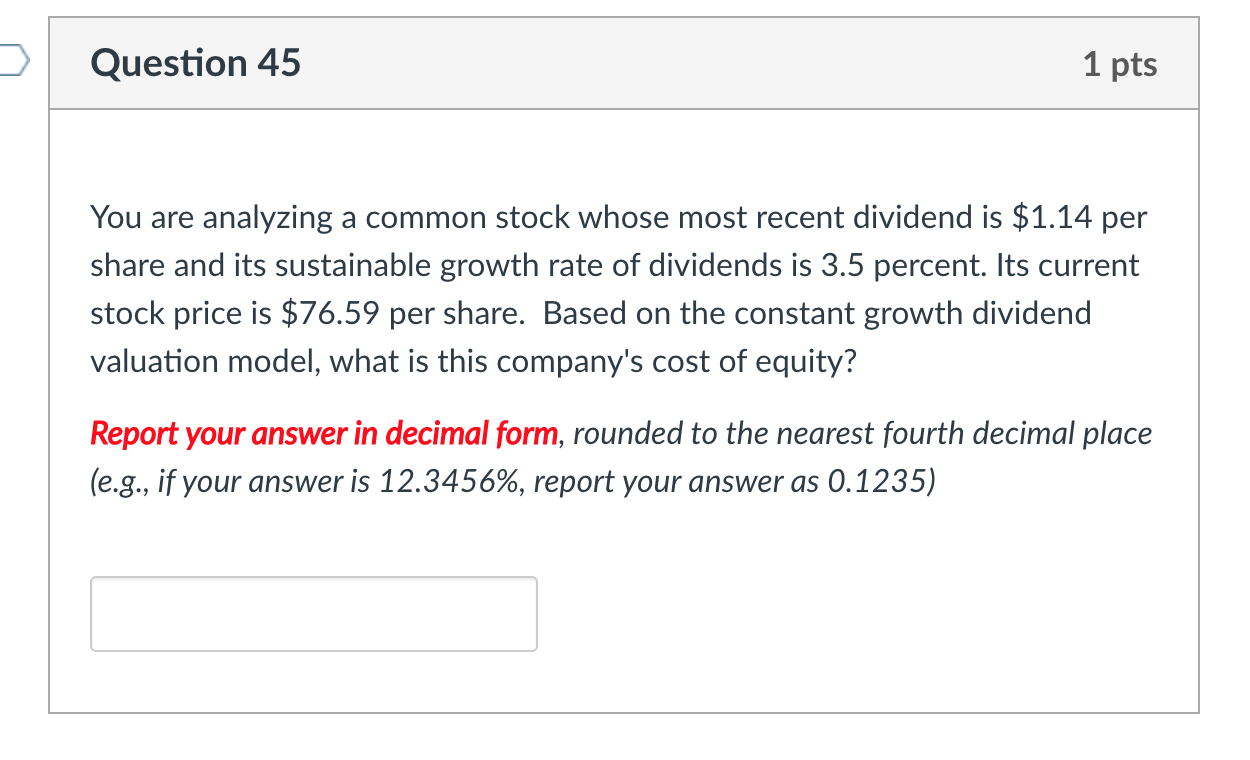
Task: Click the Question 45 title text
Action: (196, 63)
